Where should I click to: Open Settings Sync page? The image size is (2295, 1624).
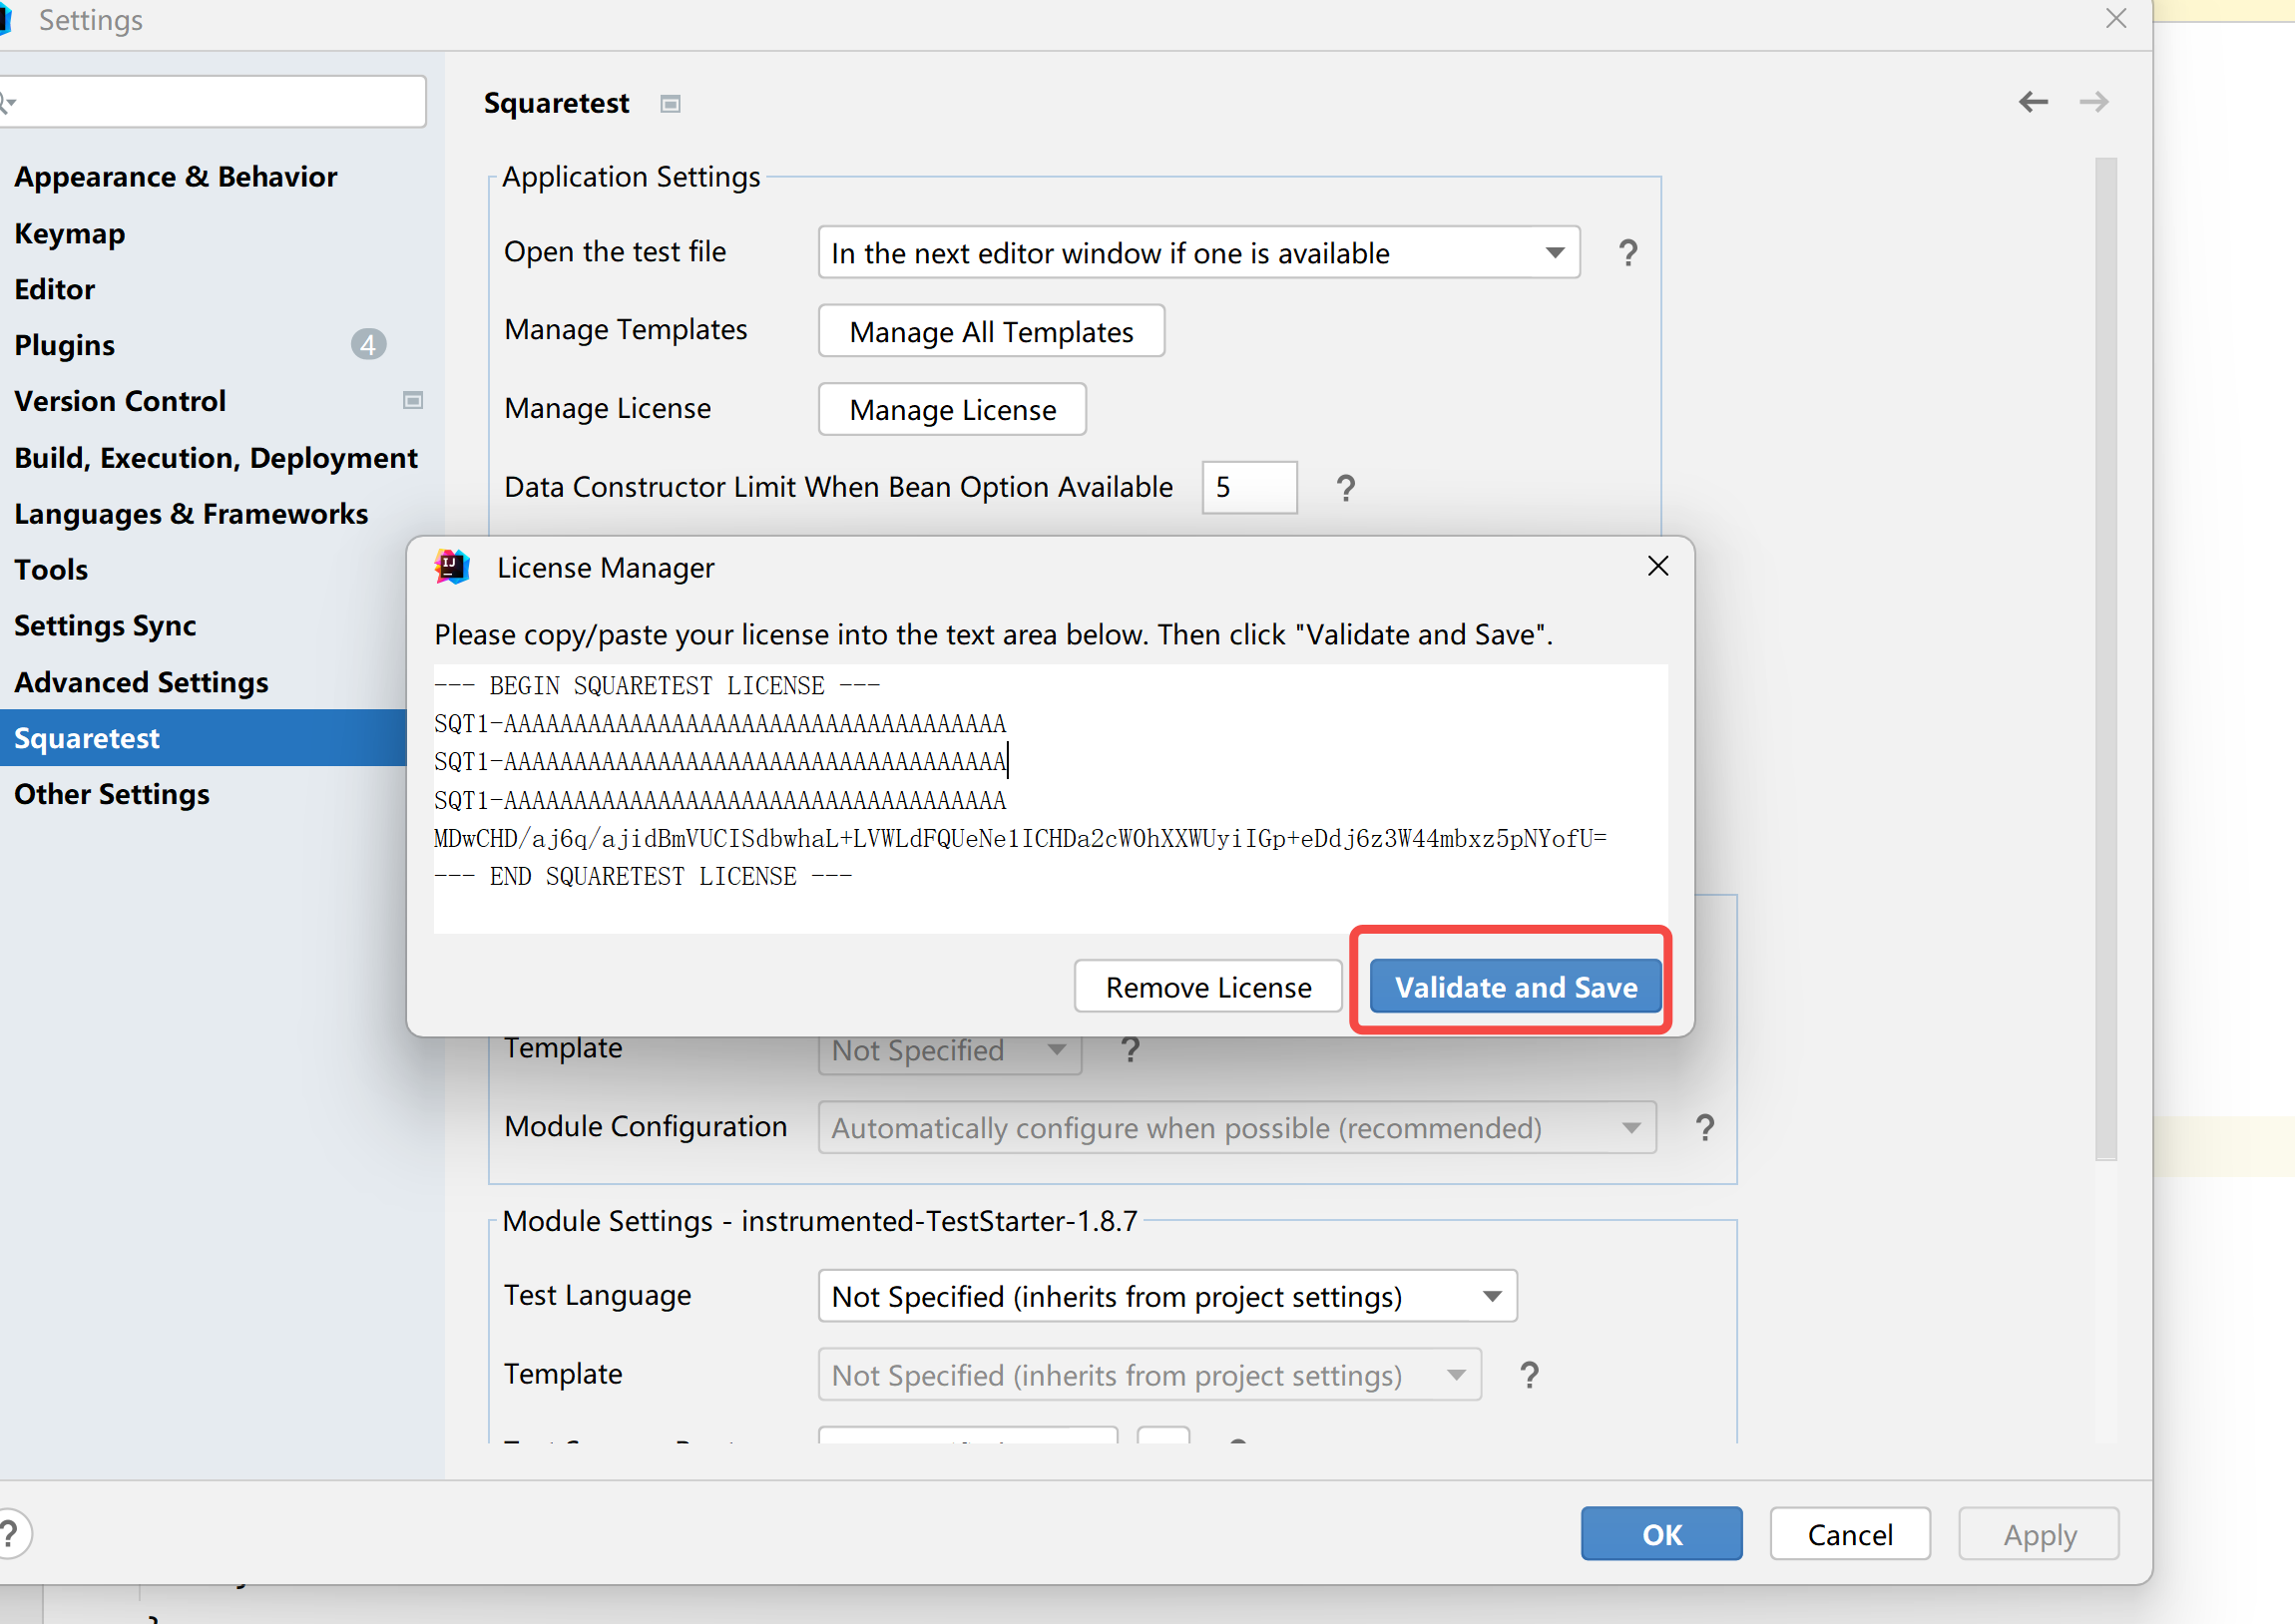pos(105,626)
